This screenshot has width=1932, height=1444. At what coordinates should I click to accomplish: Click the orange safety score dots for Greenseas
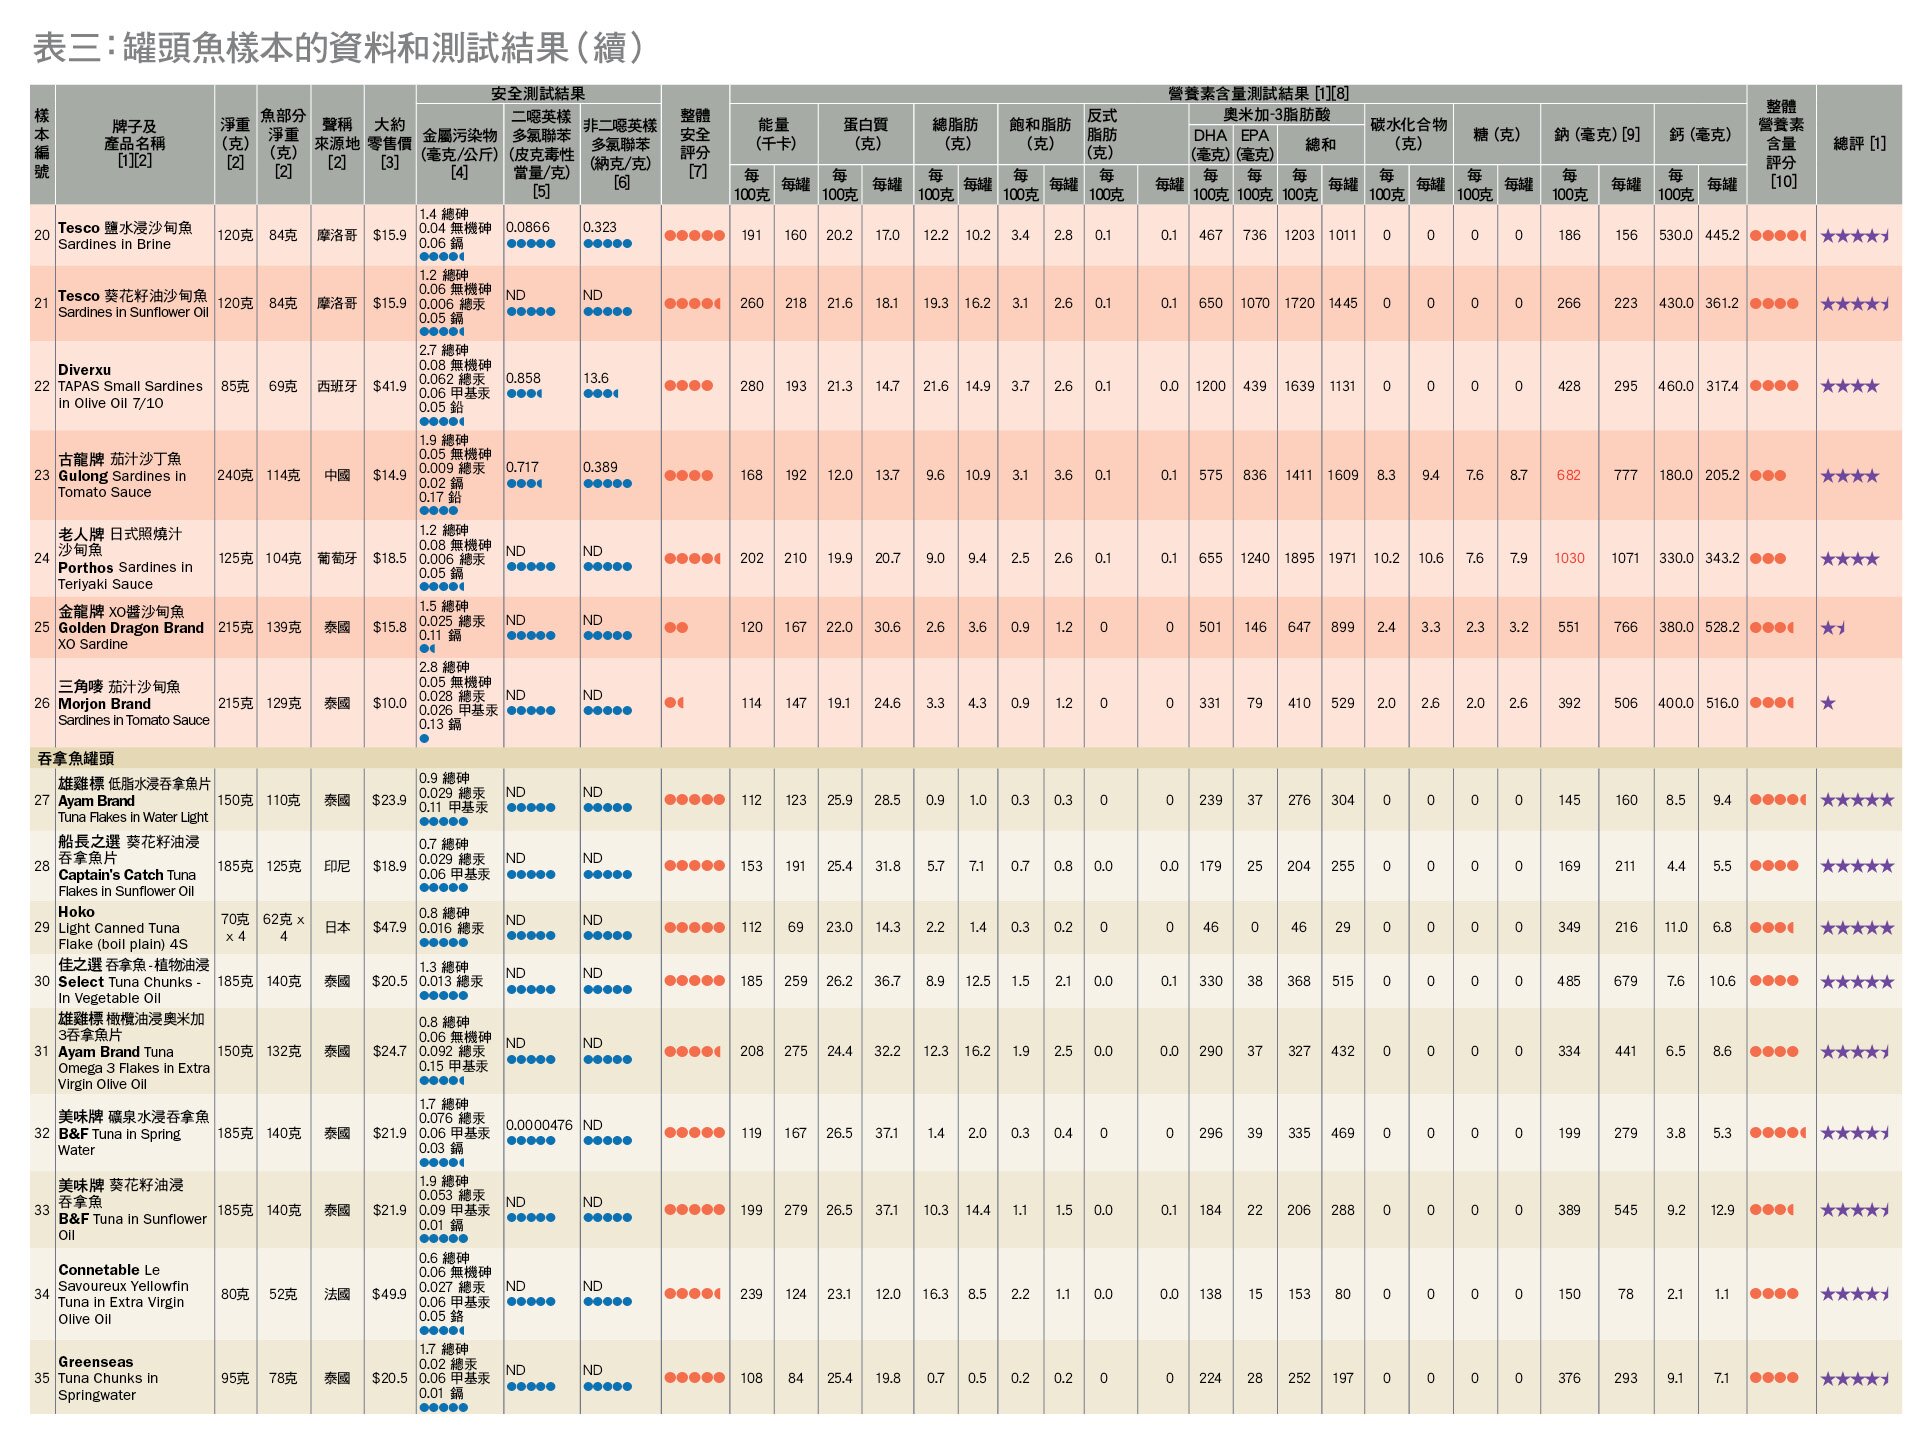[x=694, y=1378]
